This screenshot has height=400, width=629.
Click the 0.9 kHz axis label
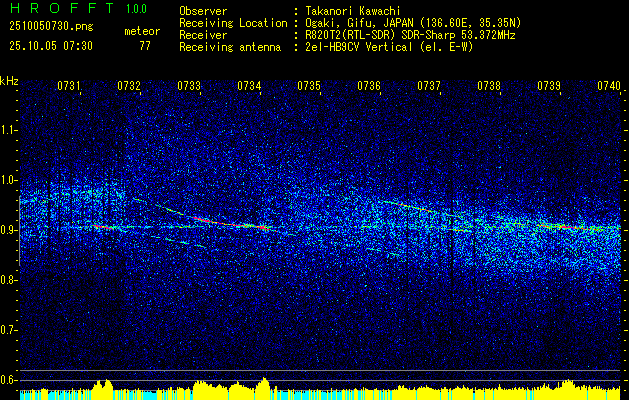[x=9, y=230]
